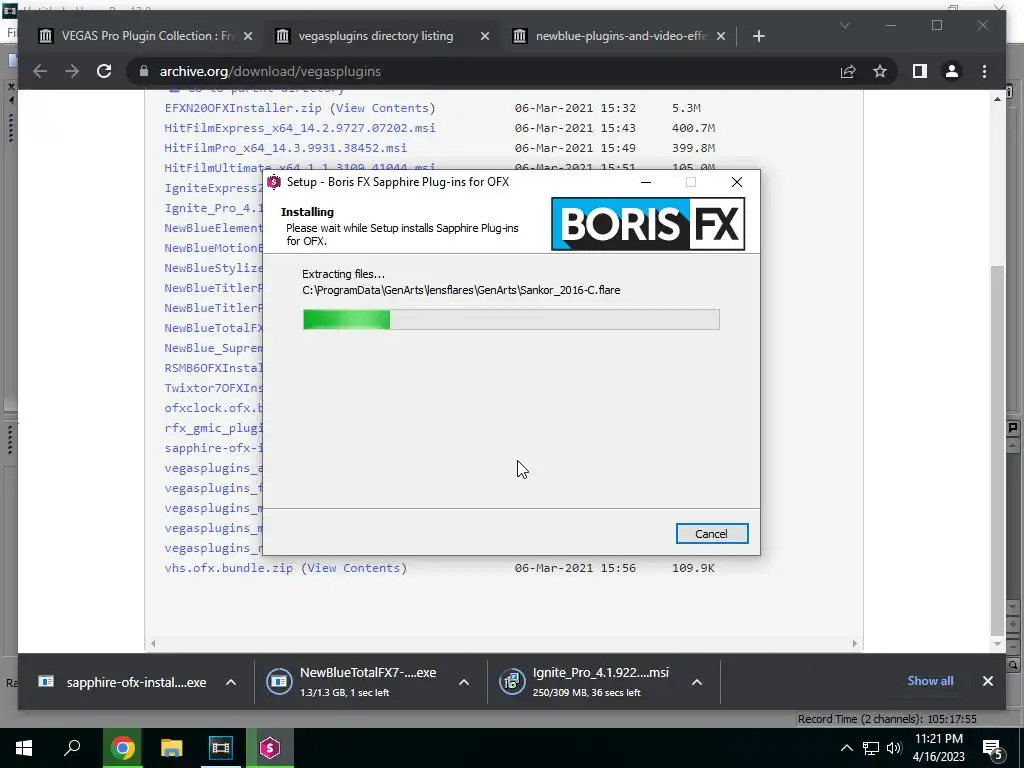The image size is (1024, 768).
Task: Click the Boris FX logo in installer
Action: point(648,224)
